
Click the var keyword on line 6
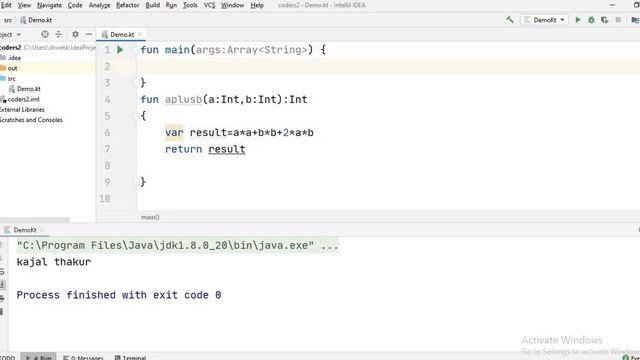click(174, 133)
